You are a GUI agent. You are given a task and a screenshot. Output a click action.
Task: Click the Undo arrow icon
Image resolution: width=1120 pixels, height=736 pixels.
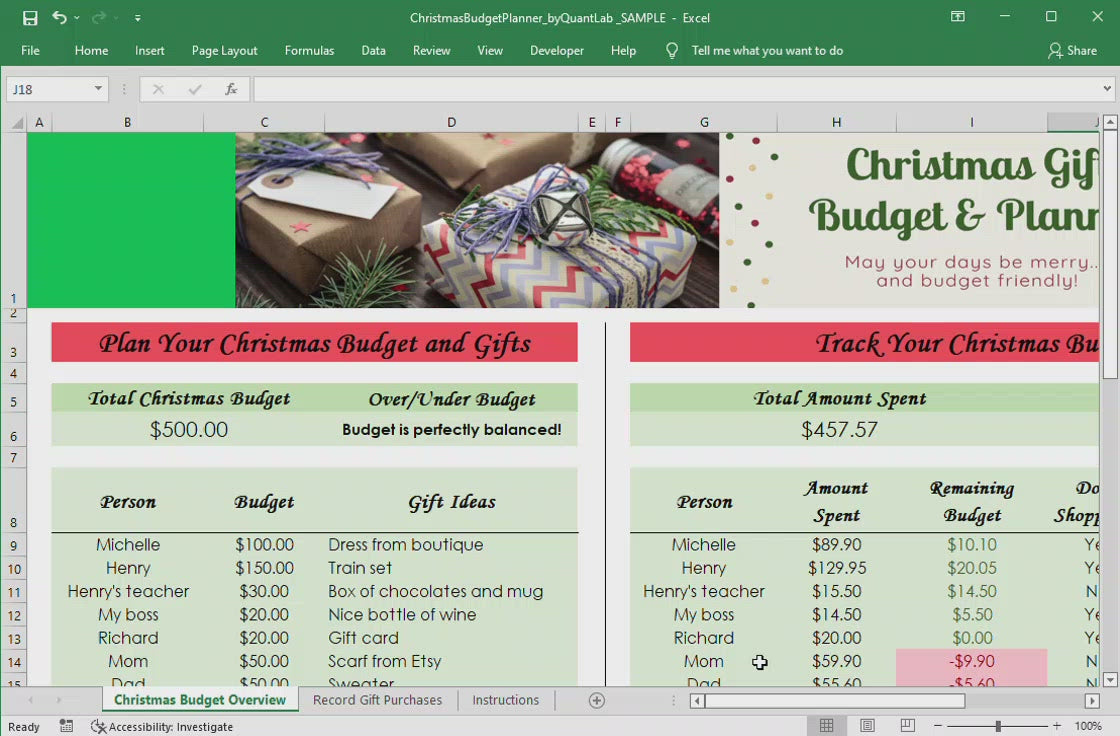pyautogui.click(x=60, y=18)
